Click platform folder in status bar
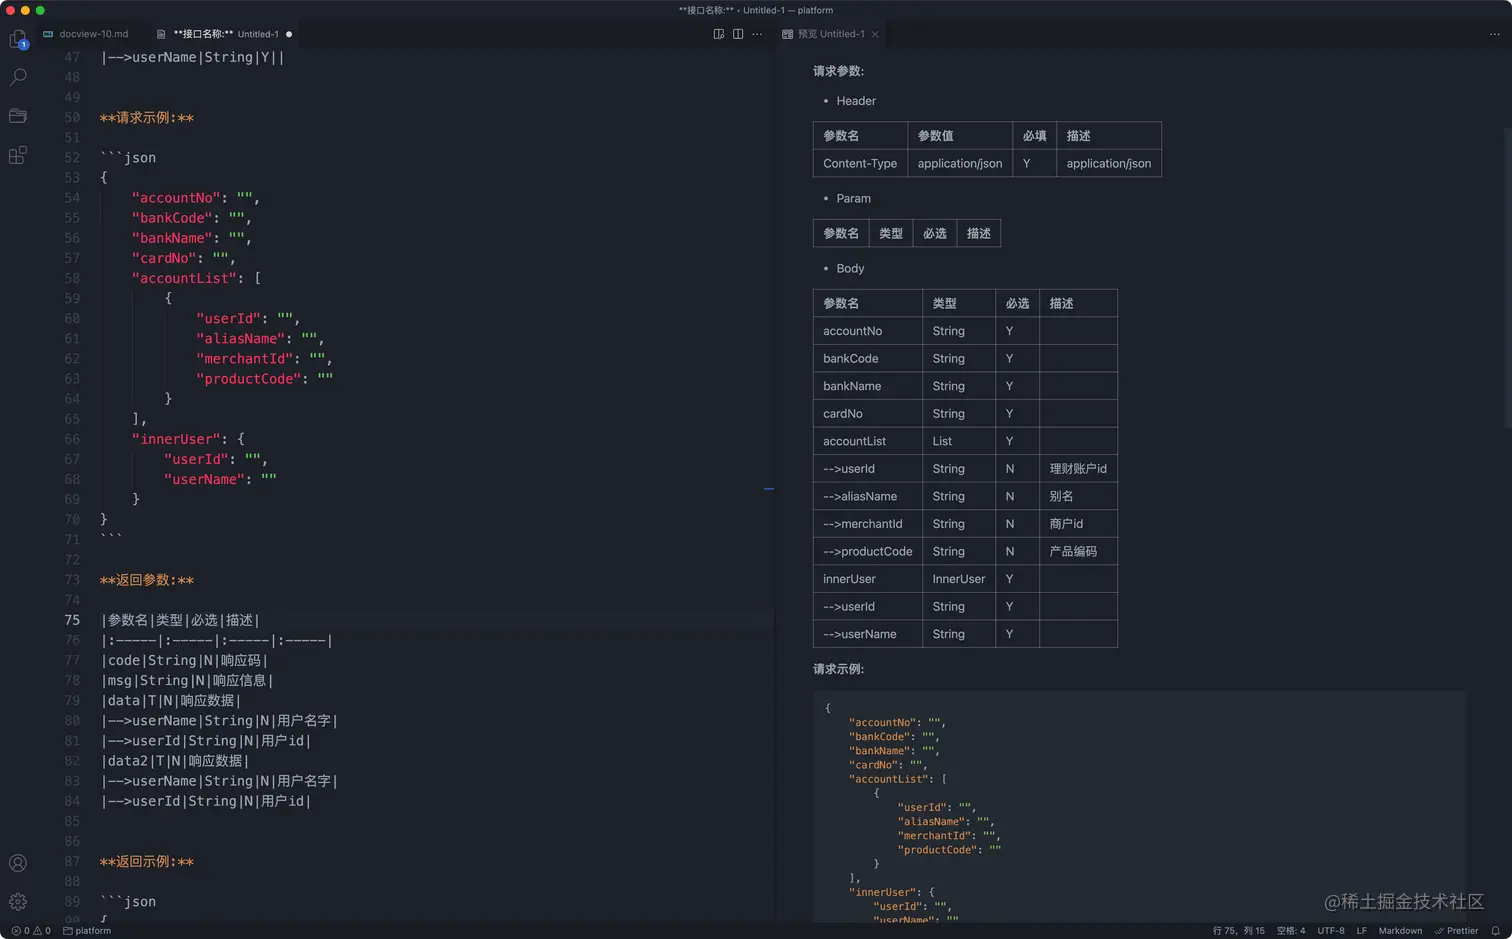Screen dimensions: 1512x939 tap(87, 931)
